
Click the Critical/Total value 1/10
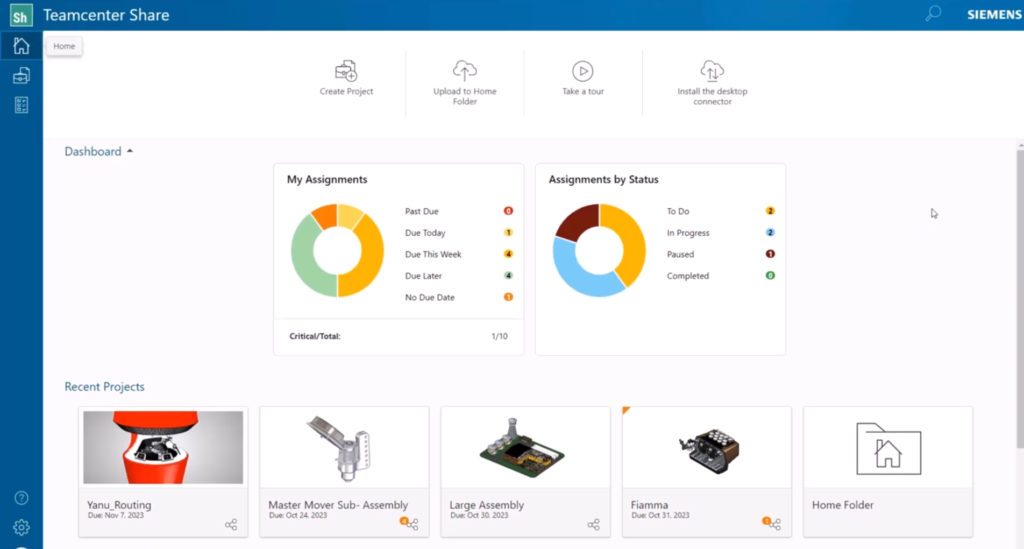tap(499, 336)
